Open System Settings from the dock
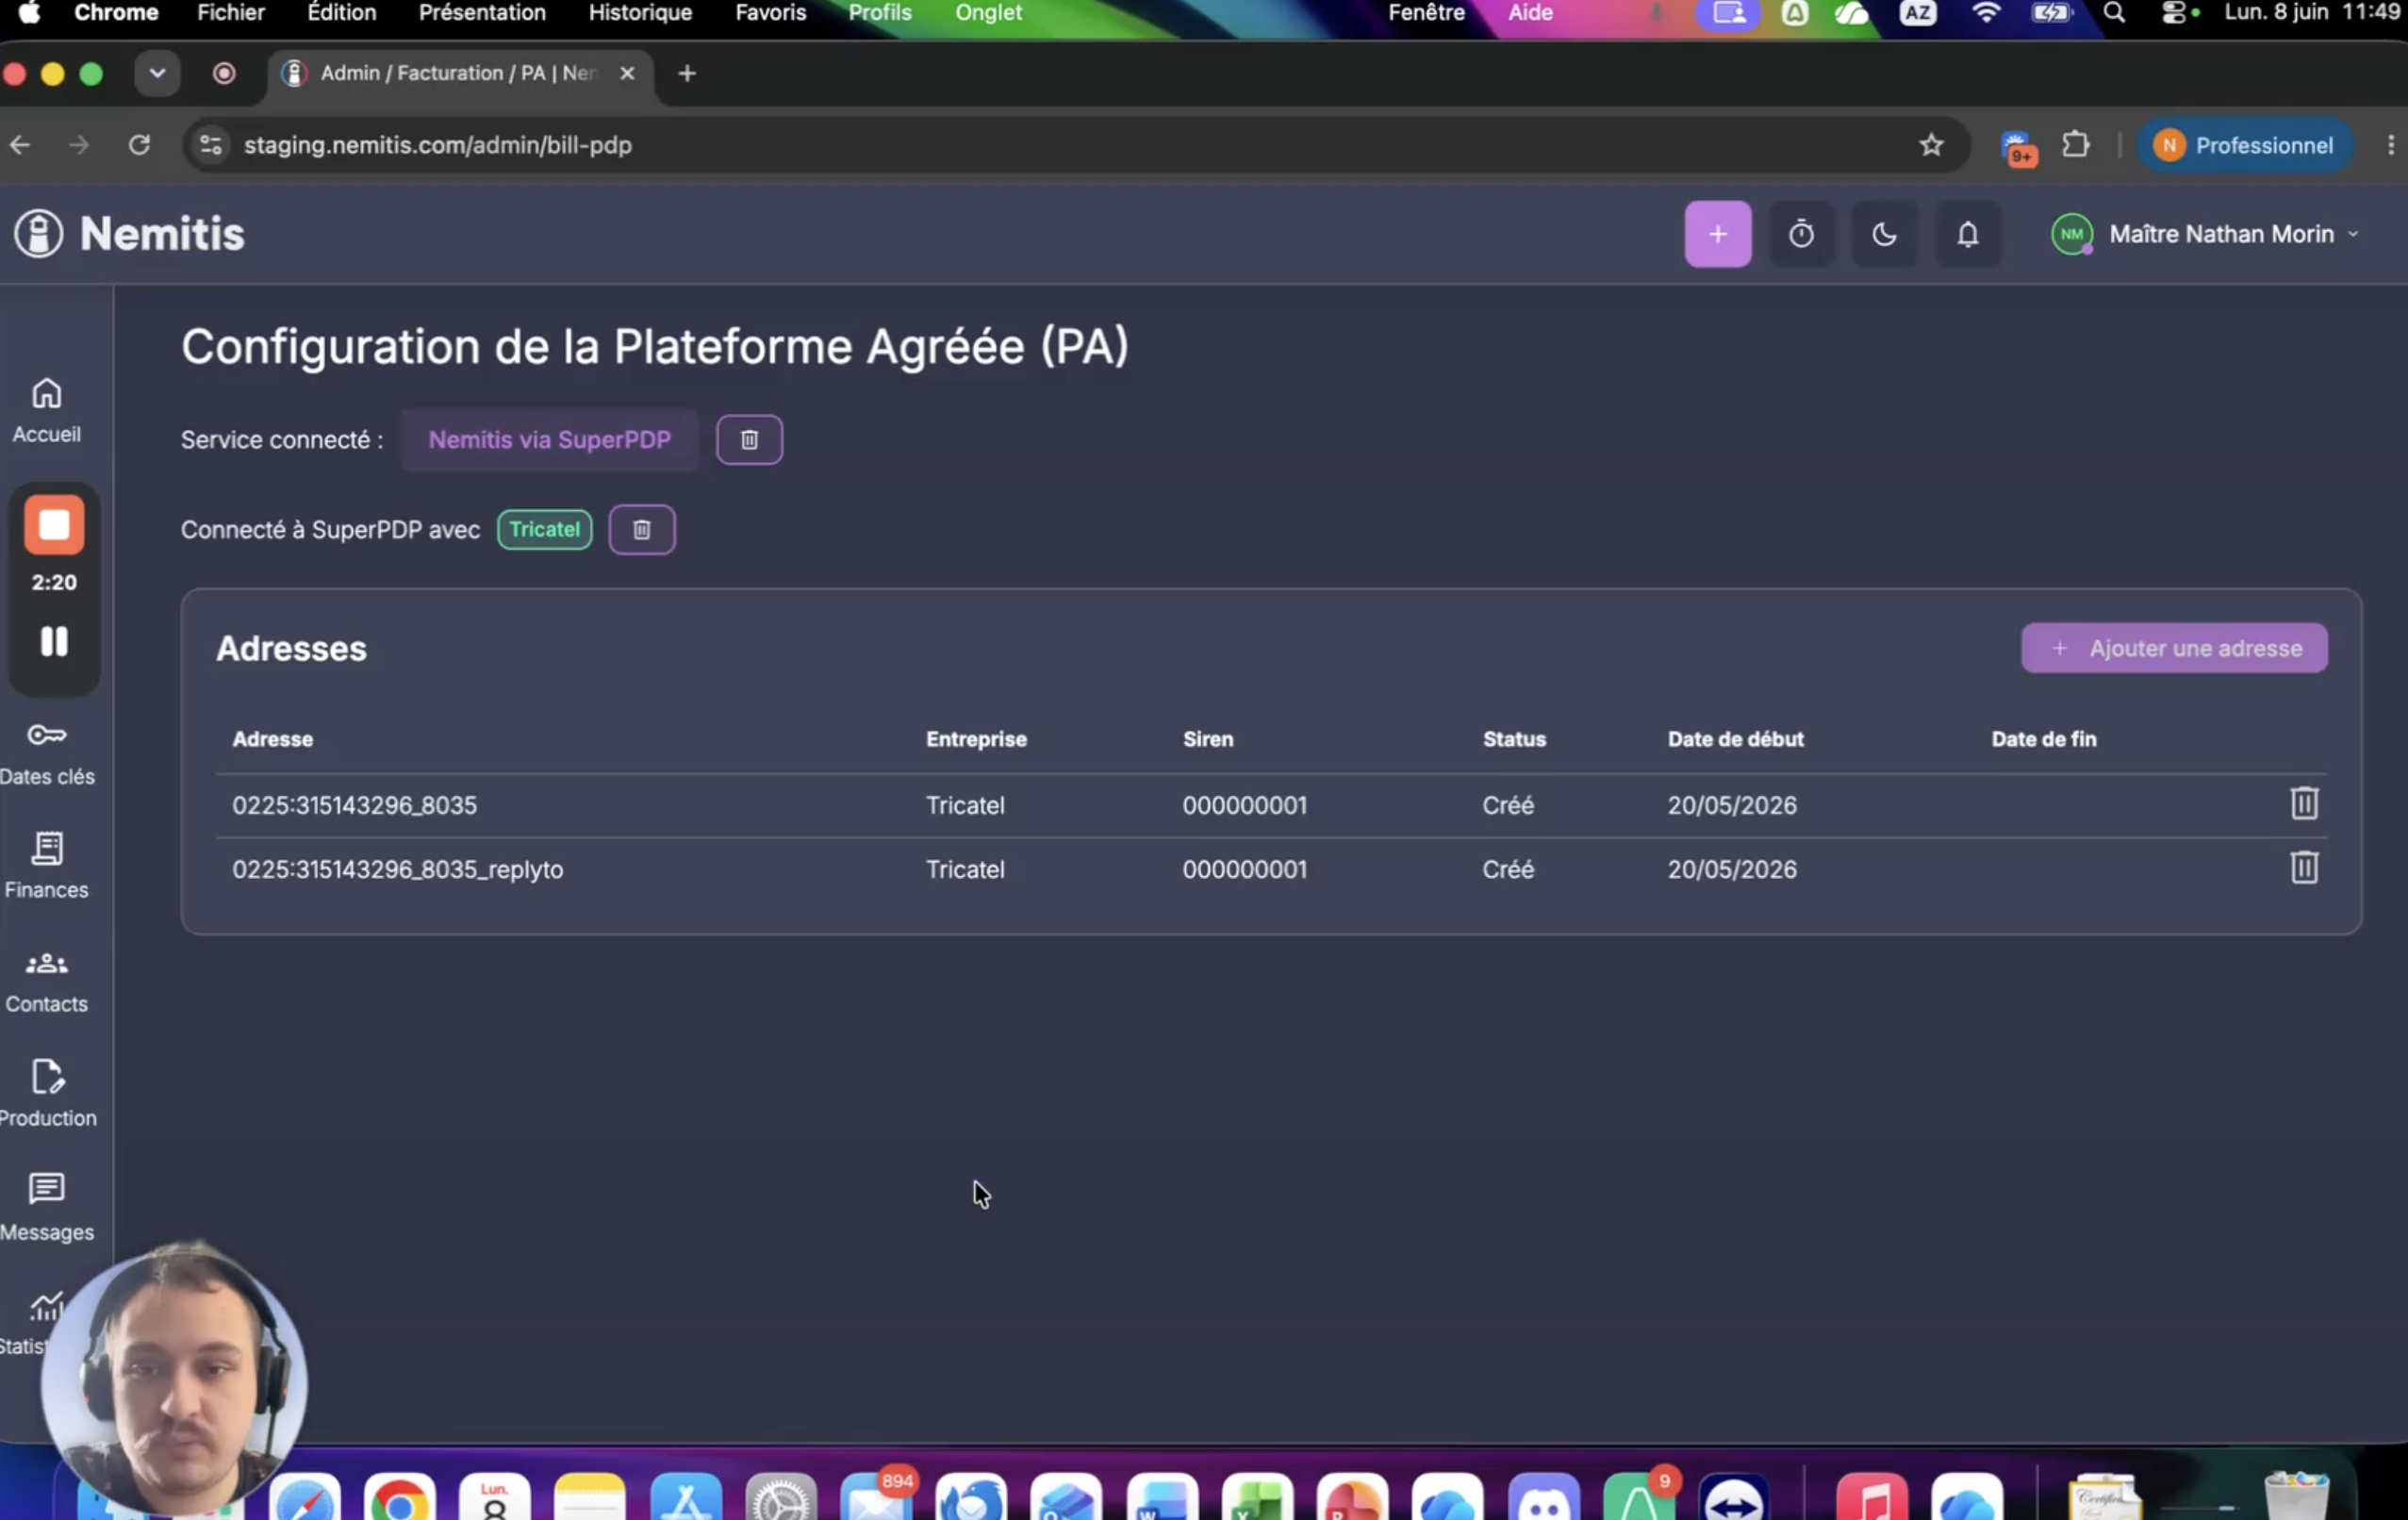 tap(781, 1497)
